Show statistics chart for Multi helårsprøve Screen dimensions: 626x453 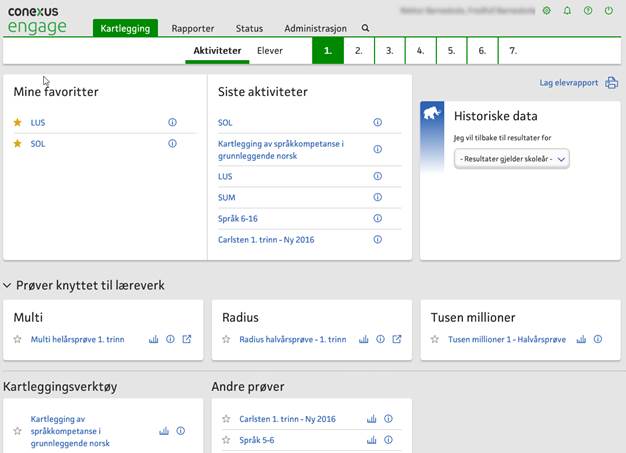pyautogui.click(x=154, y=339)
